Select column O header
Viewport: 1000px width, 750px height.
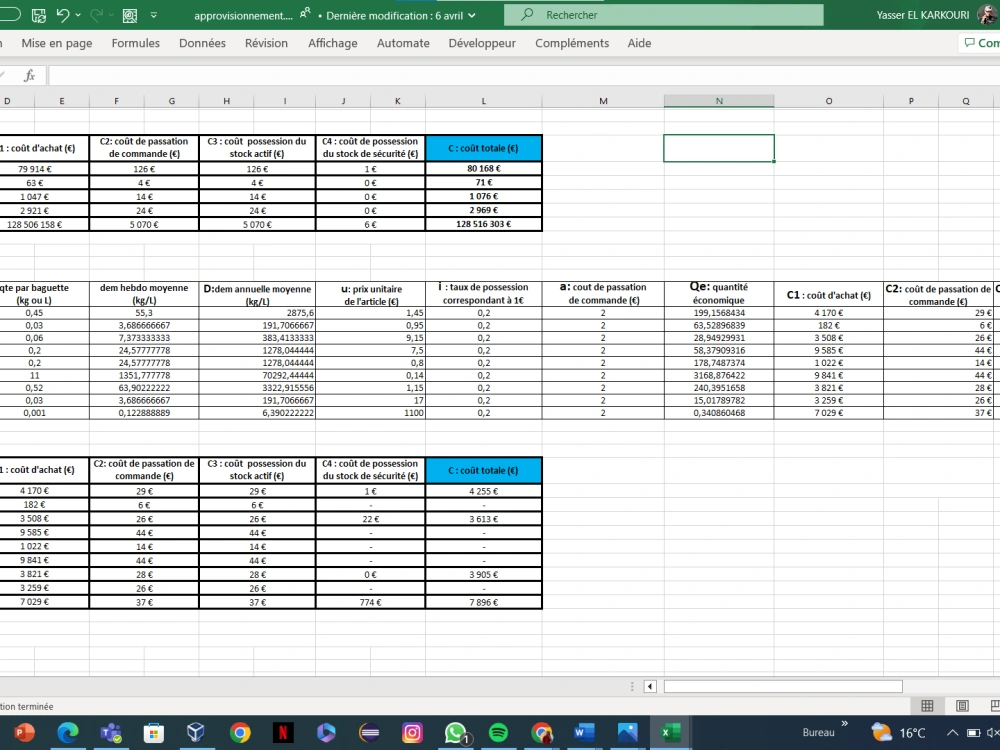point(828,101)
